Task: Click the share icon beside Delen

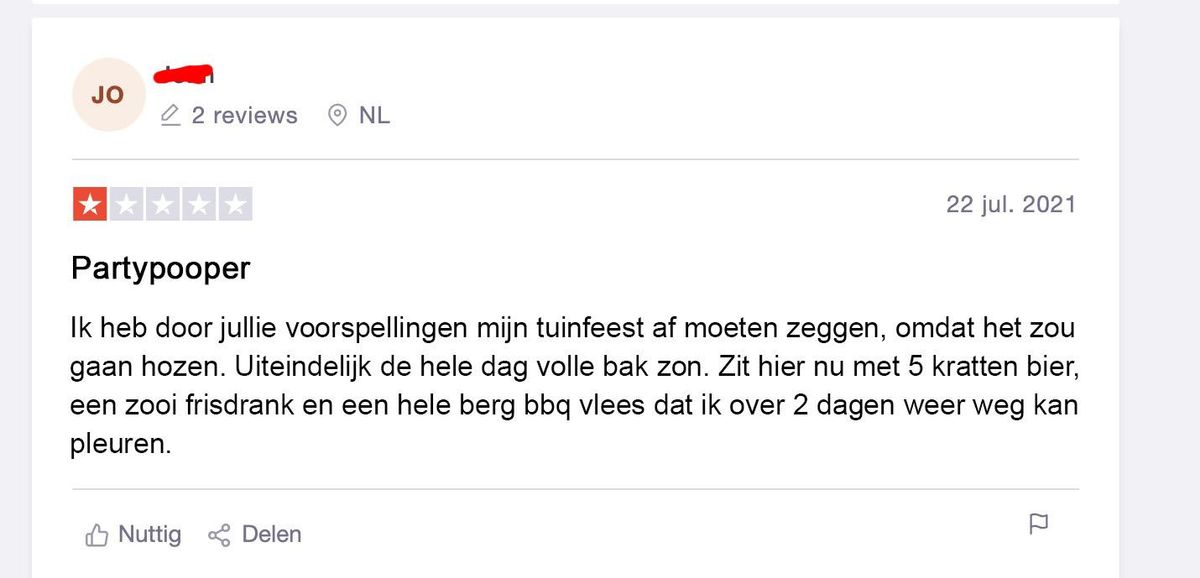Action: tap(219, 536)
